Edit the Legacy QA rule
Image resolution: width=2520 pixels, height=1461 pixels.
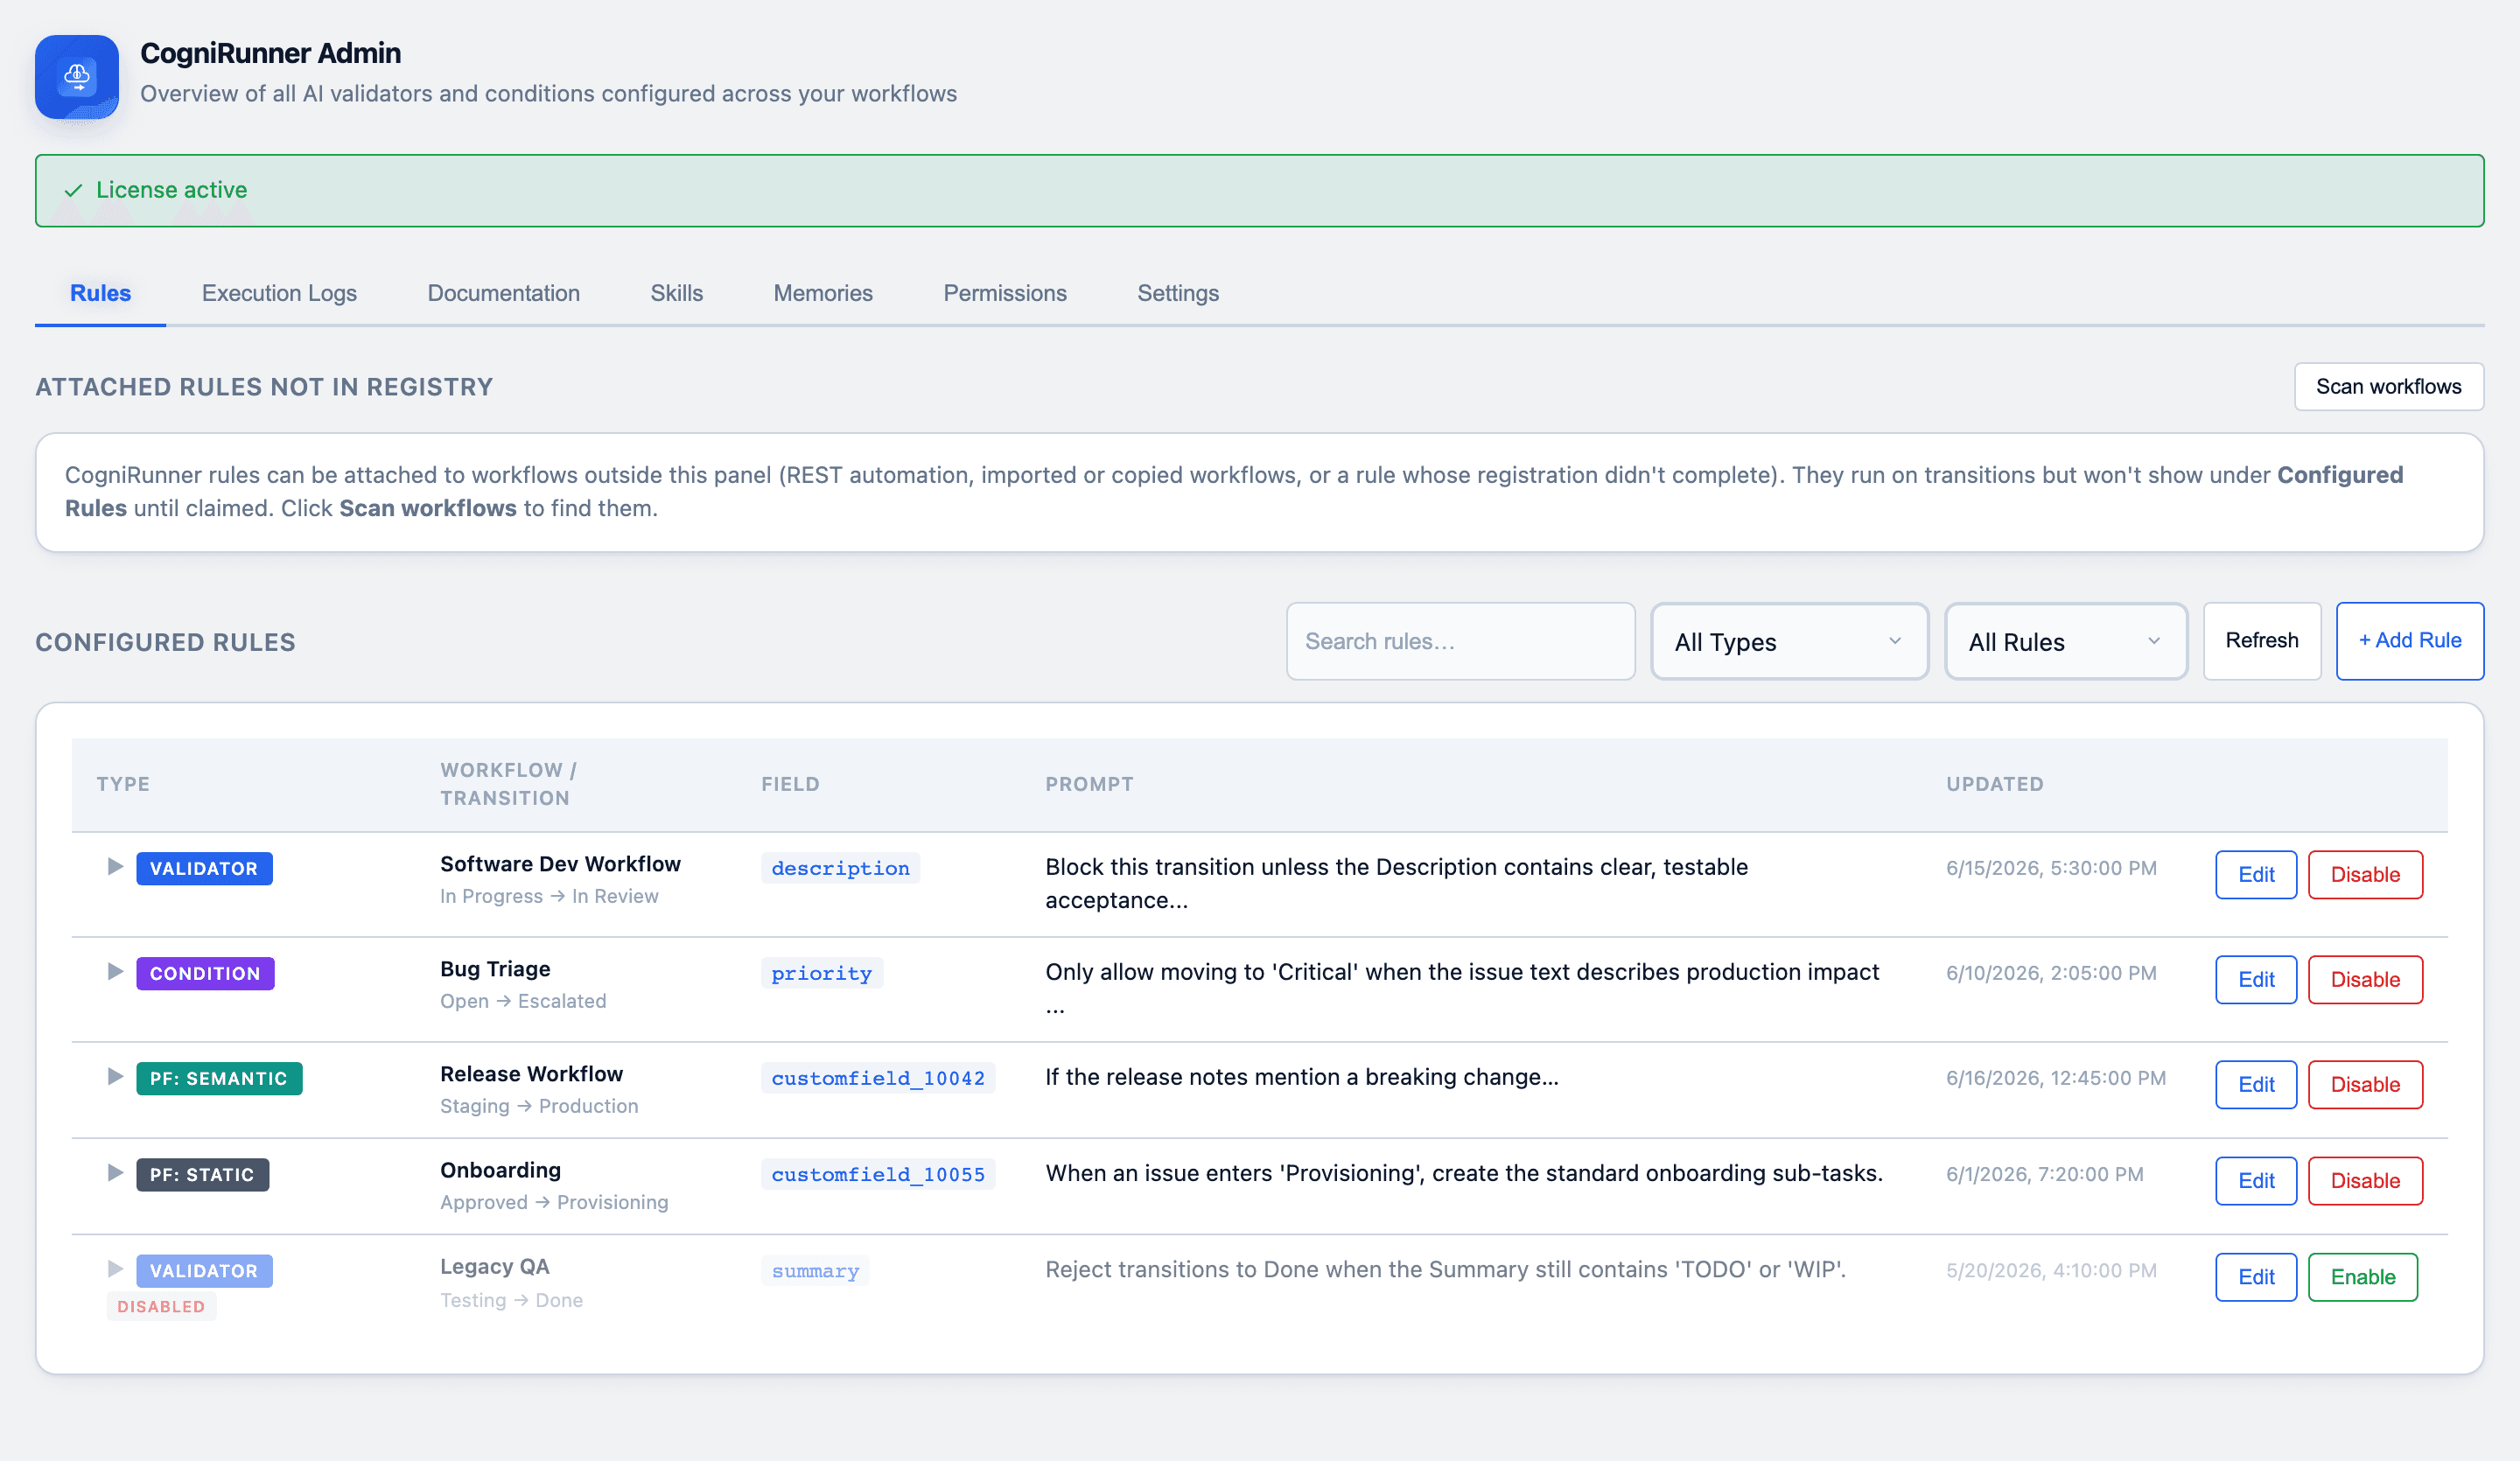click(x=2255, y=1277)
